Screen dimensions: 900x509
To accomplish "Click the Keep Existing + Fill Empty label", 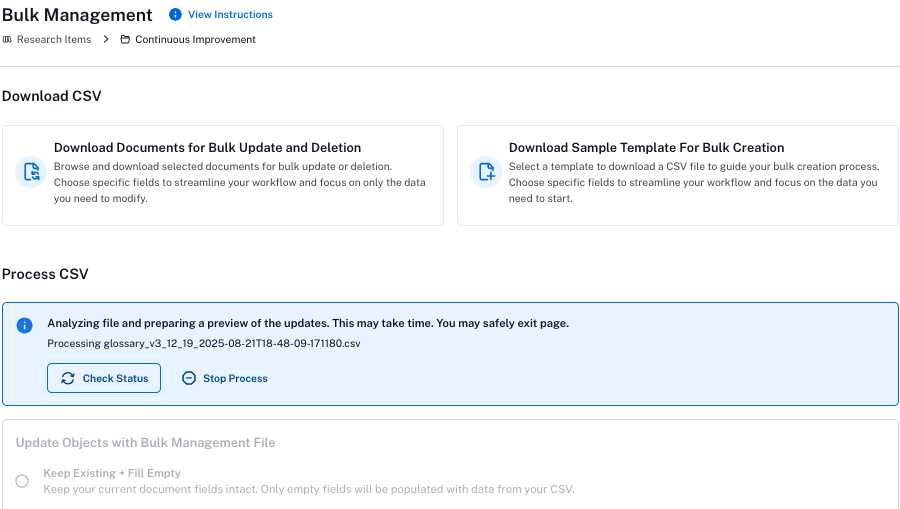I will tap(112, 473).
